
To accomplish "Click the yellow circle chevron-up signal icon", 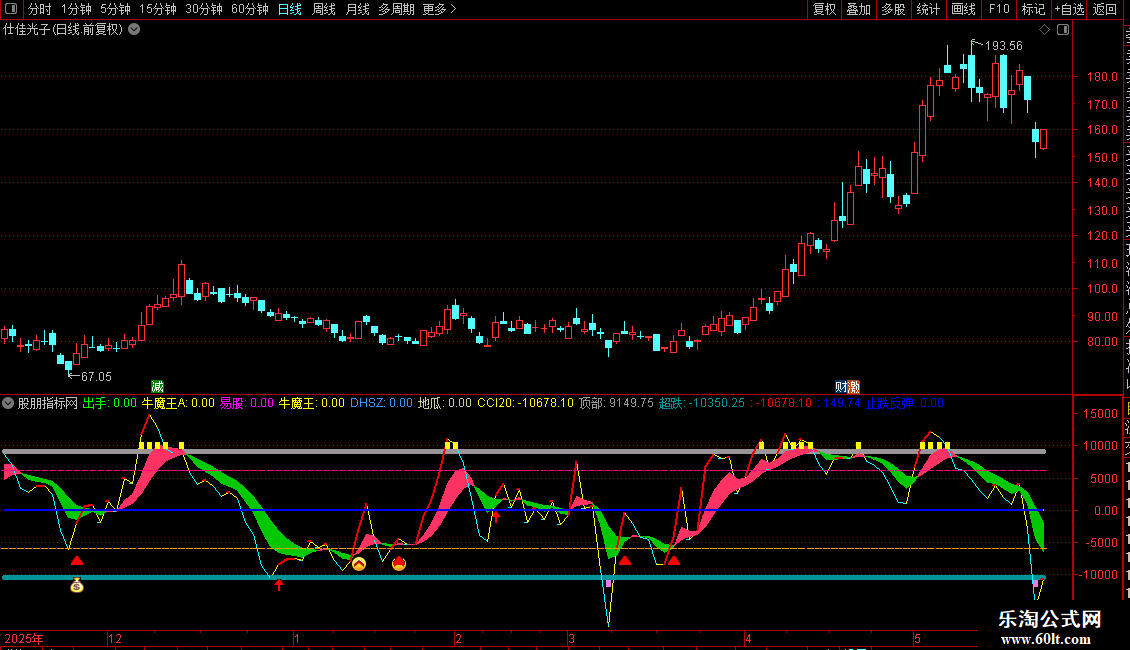I will click(x=359, y=564).
